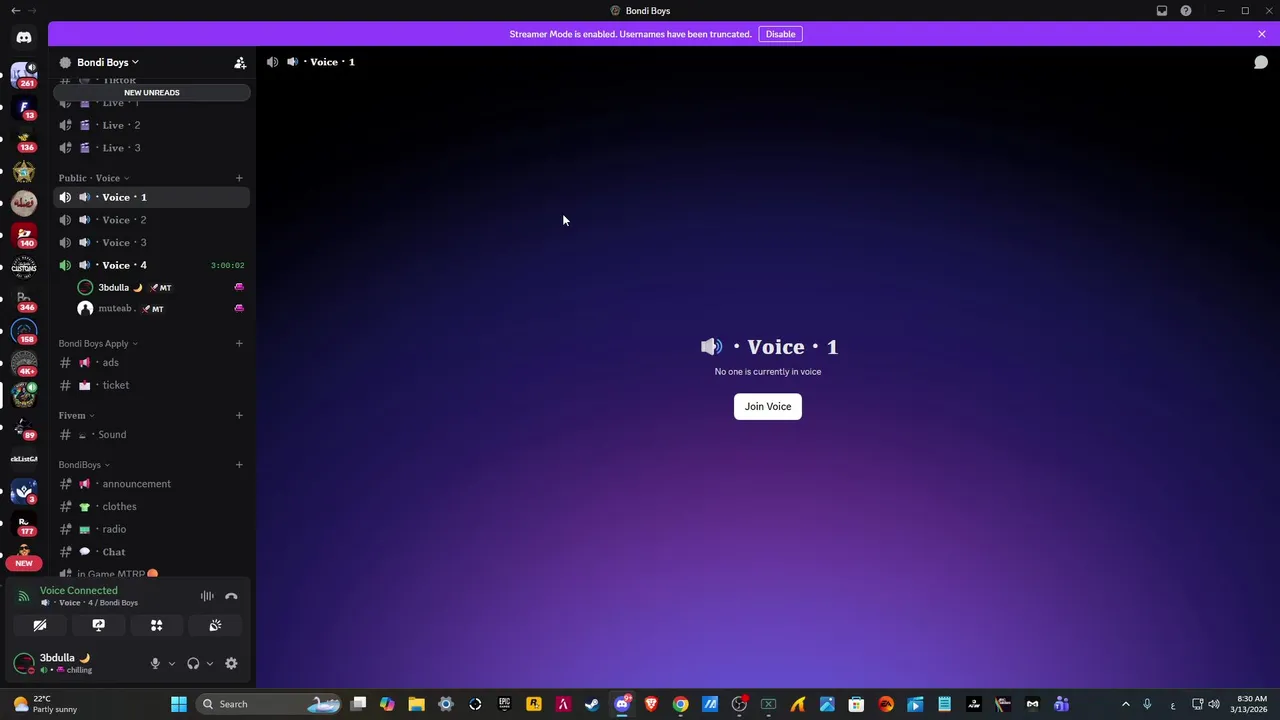This screenshot has width=1280, height=720.
Task: Open the Chat channel
Action: pos(152,552)
